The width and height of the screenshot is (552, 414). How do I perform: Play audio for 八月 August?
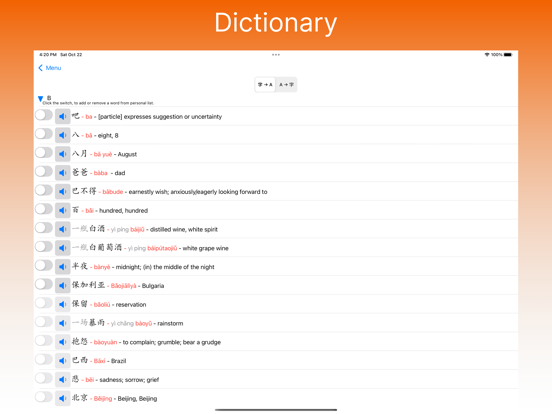tap(63, 154)
